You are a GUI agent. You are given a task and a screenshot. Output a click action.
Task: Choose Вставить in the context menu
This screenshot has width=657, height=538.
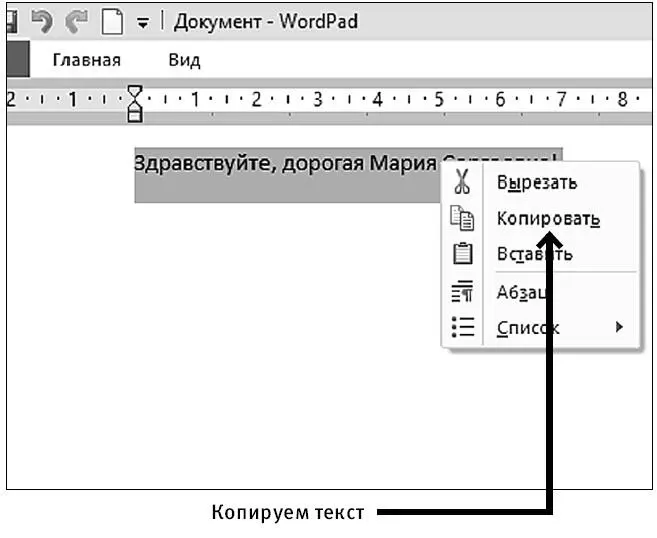point(534,254)
